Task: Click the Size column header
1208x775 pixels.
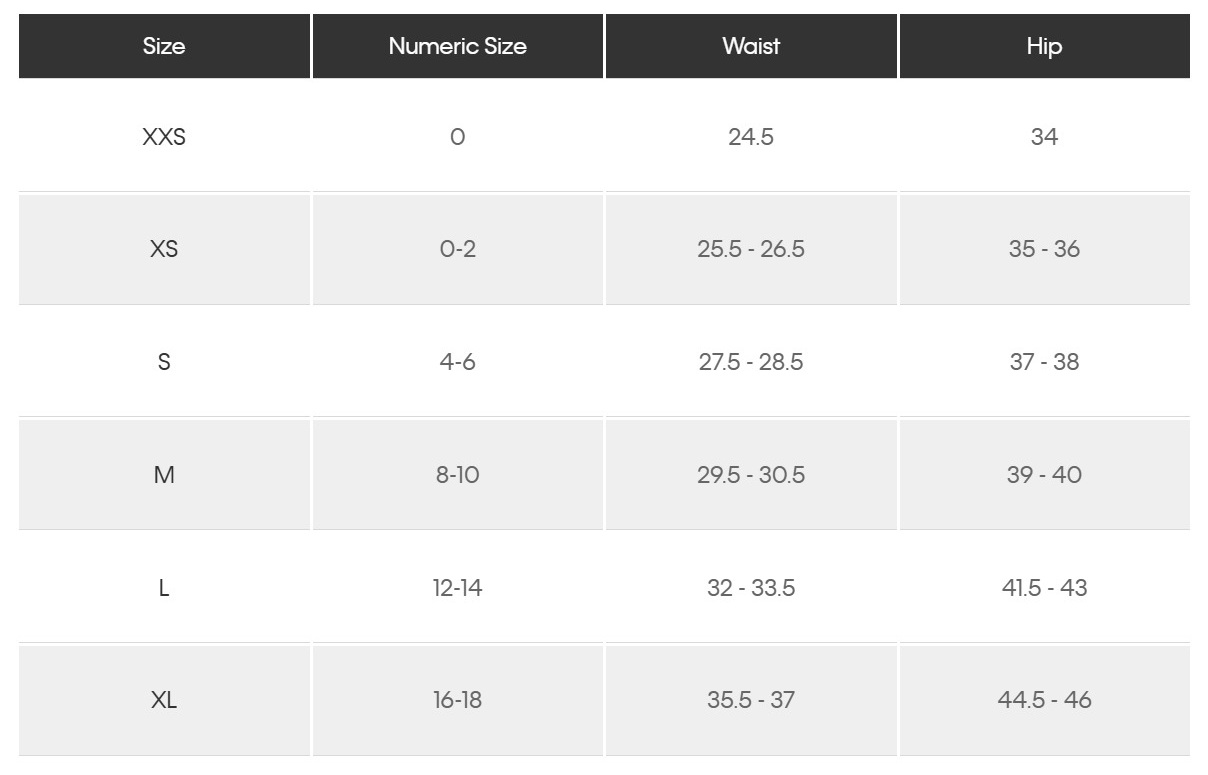Action: click(x=164, y=46)
